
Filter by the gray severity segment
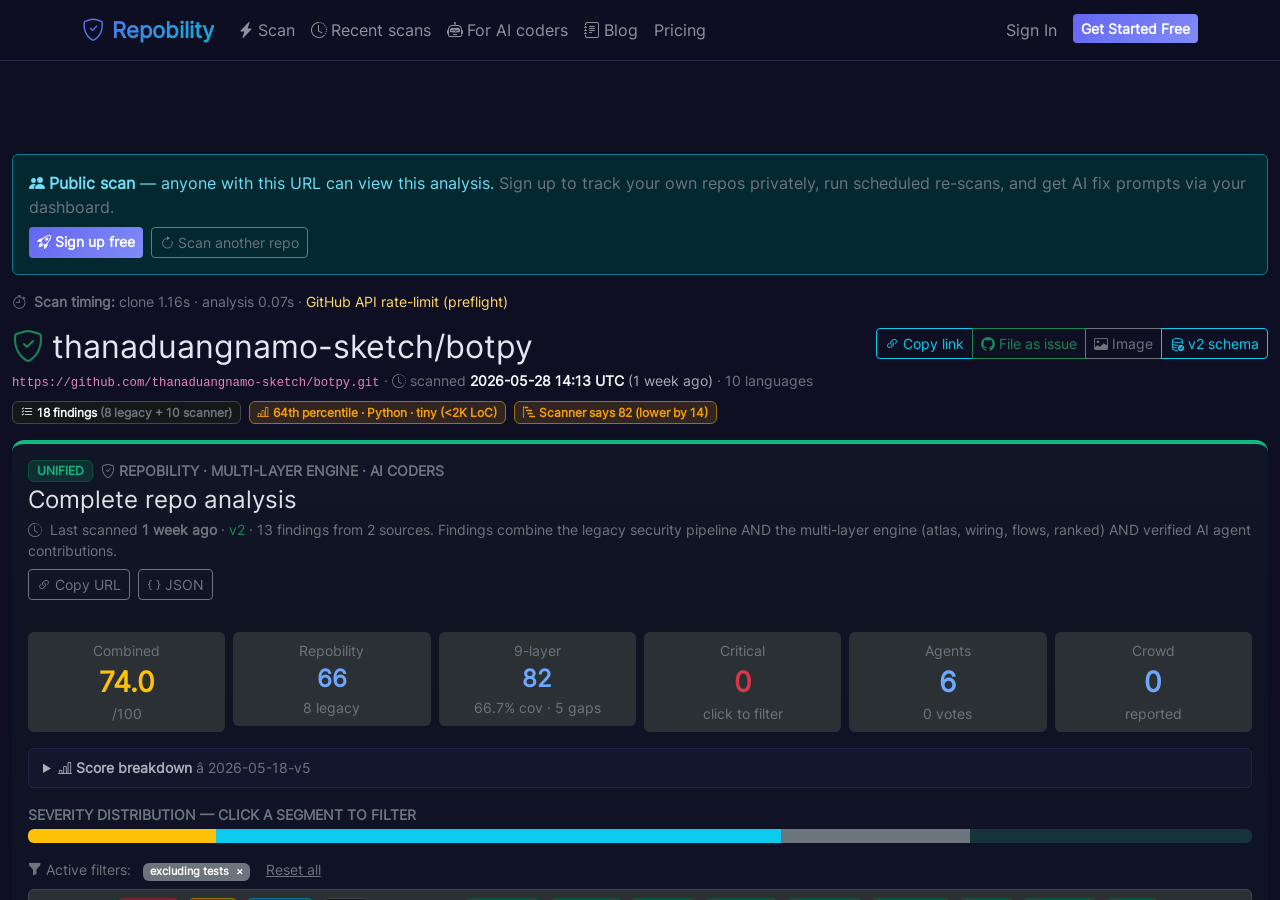click(875, 836)
